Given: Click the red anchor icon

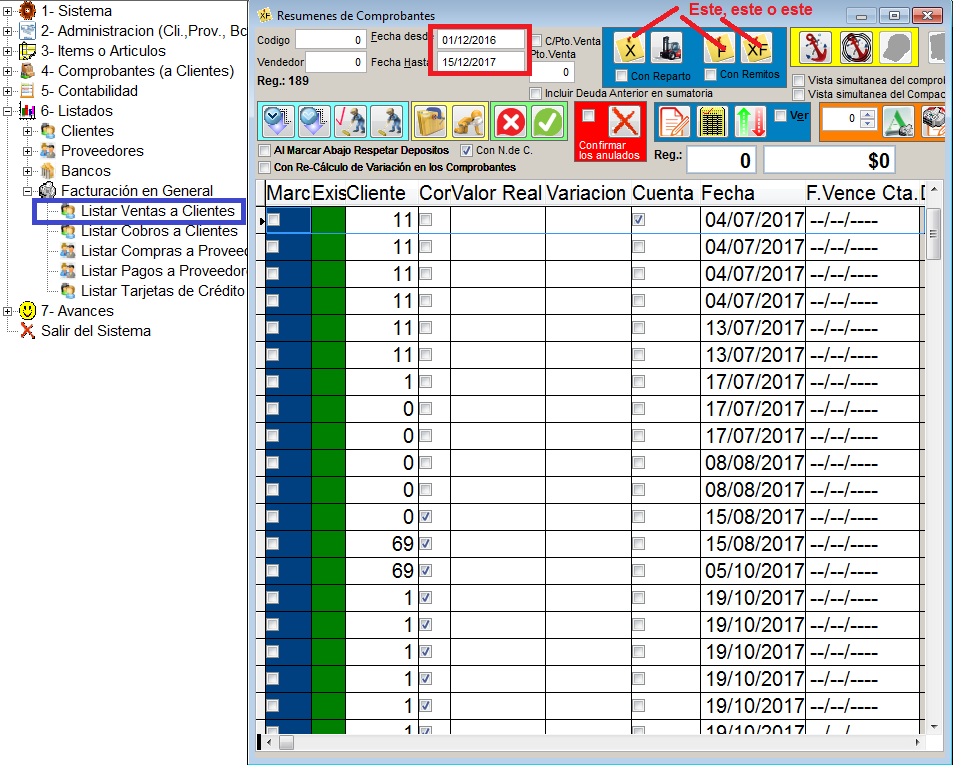Looking at the screenshot, I should 814,47.
